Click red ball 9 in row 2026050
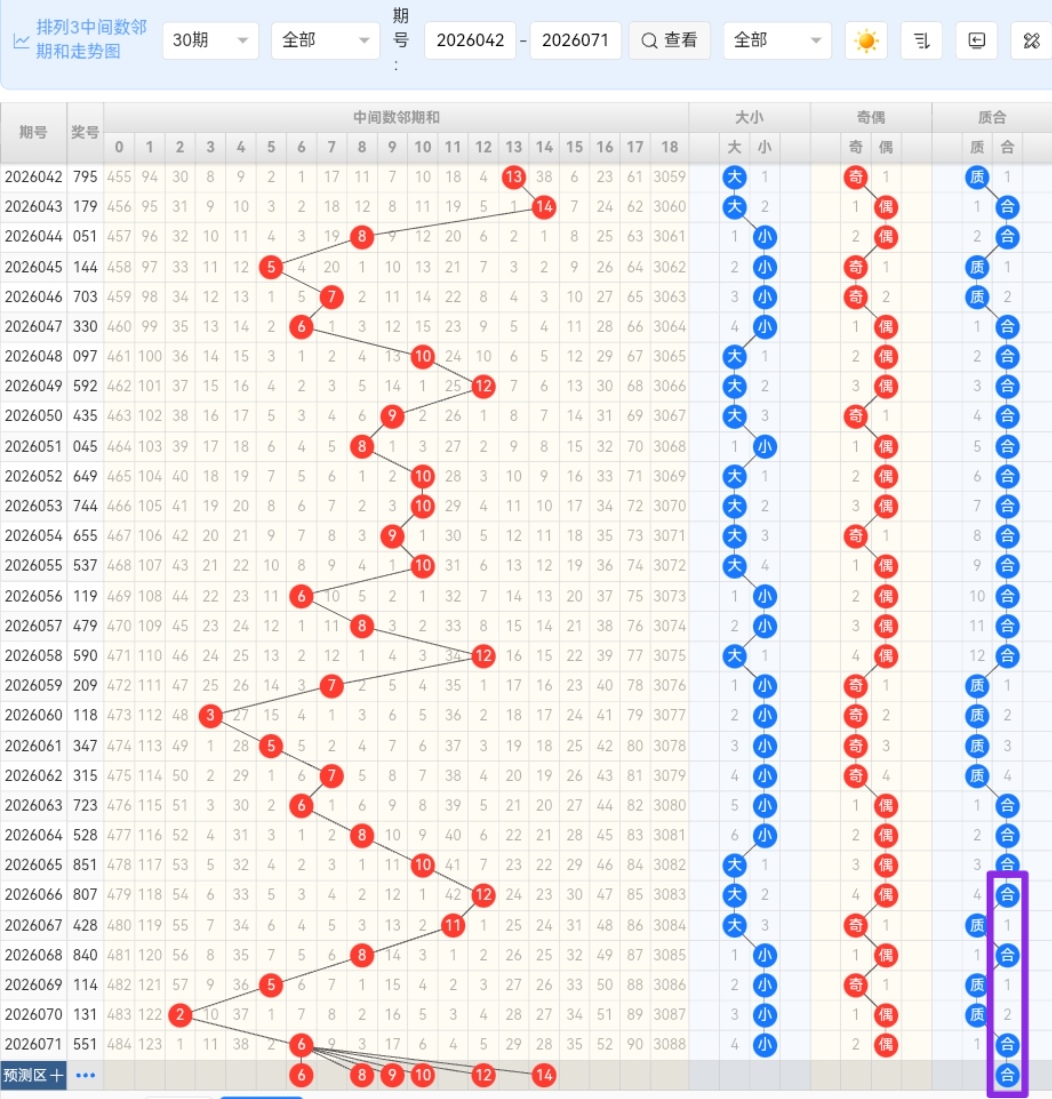The image size is (1052, 1099). pos(392,416)
